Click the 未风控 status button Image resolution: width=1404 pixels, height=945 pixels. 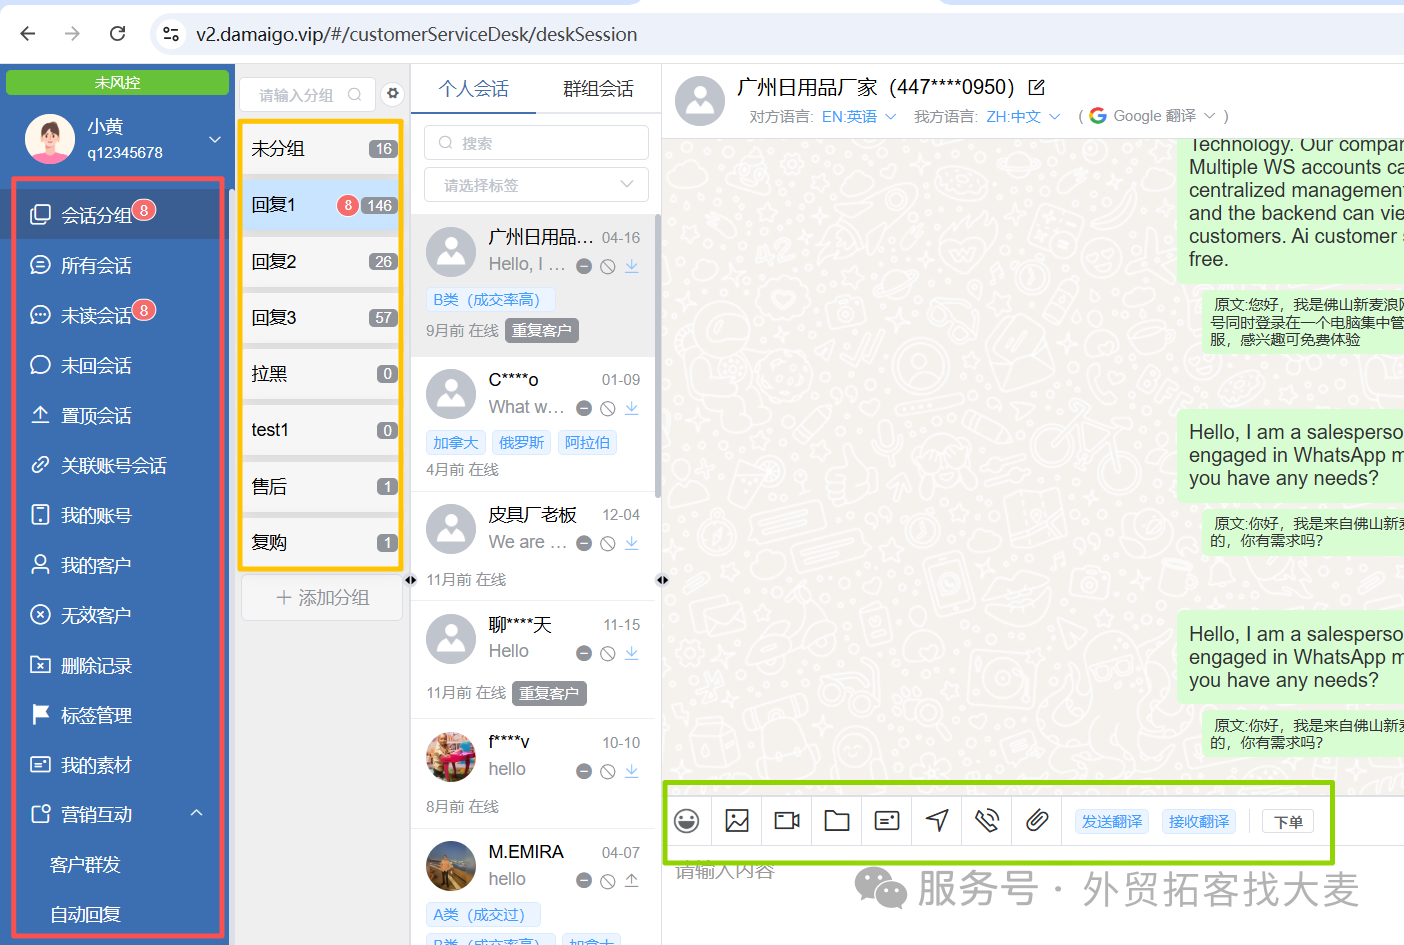117,82
